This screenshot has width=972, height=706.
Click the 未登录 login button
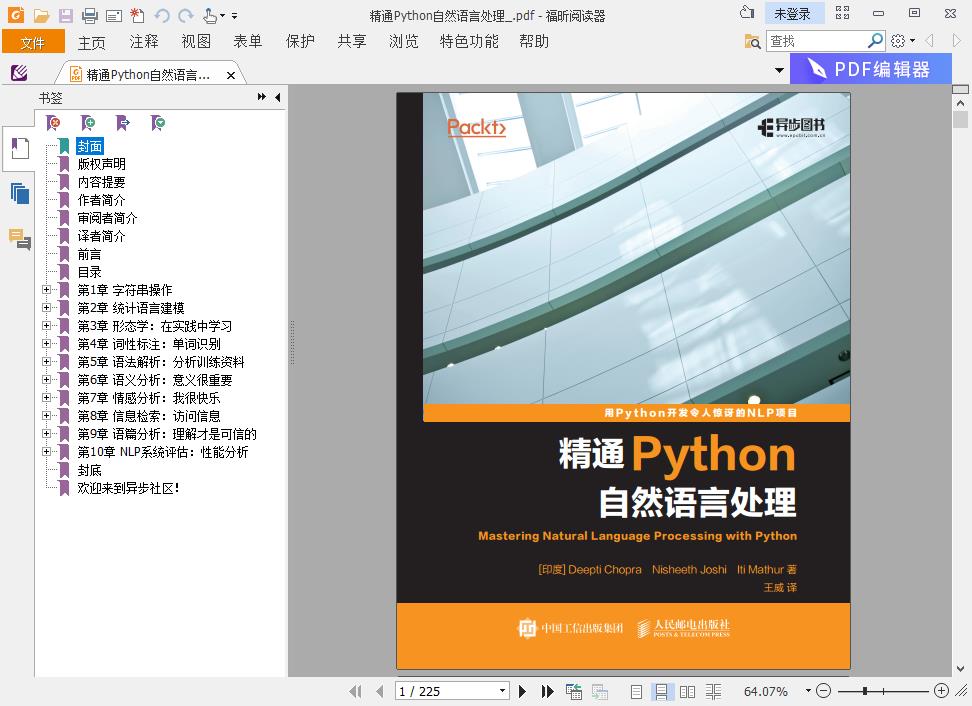[x=795, y=13]
